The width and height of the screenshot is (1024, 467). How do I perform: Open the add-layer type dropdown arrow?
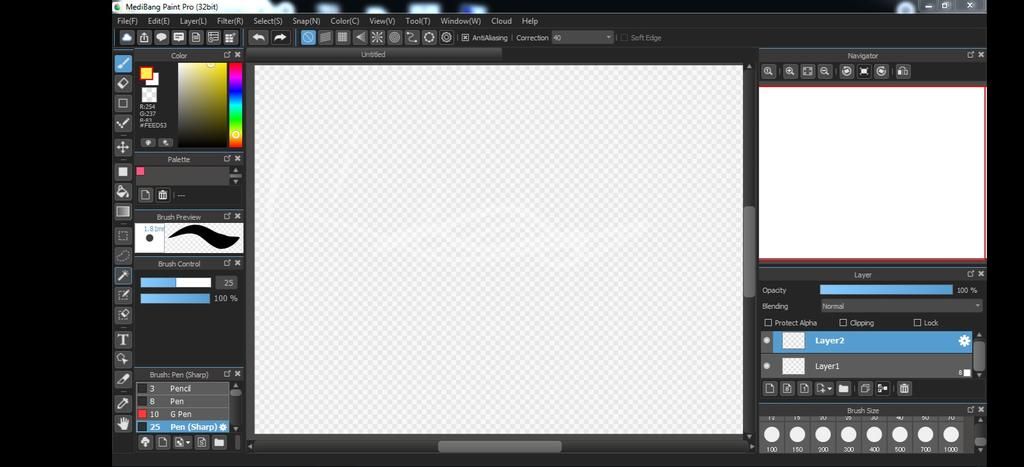[x=830, y=389]
